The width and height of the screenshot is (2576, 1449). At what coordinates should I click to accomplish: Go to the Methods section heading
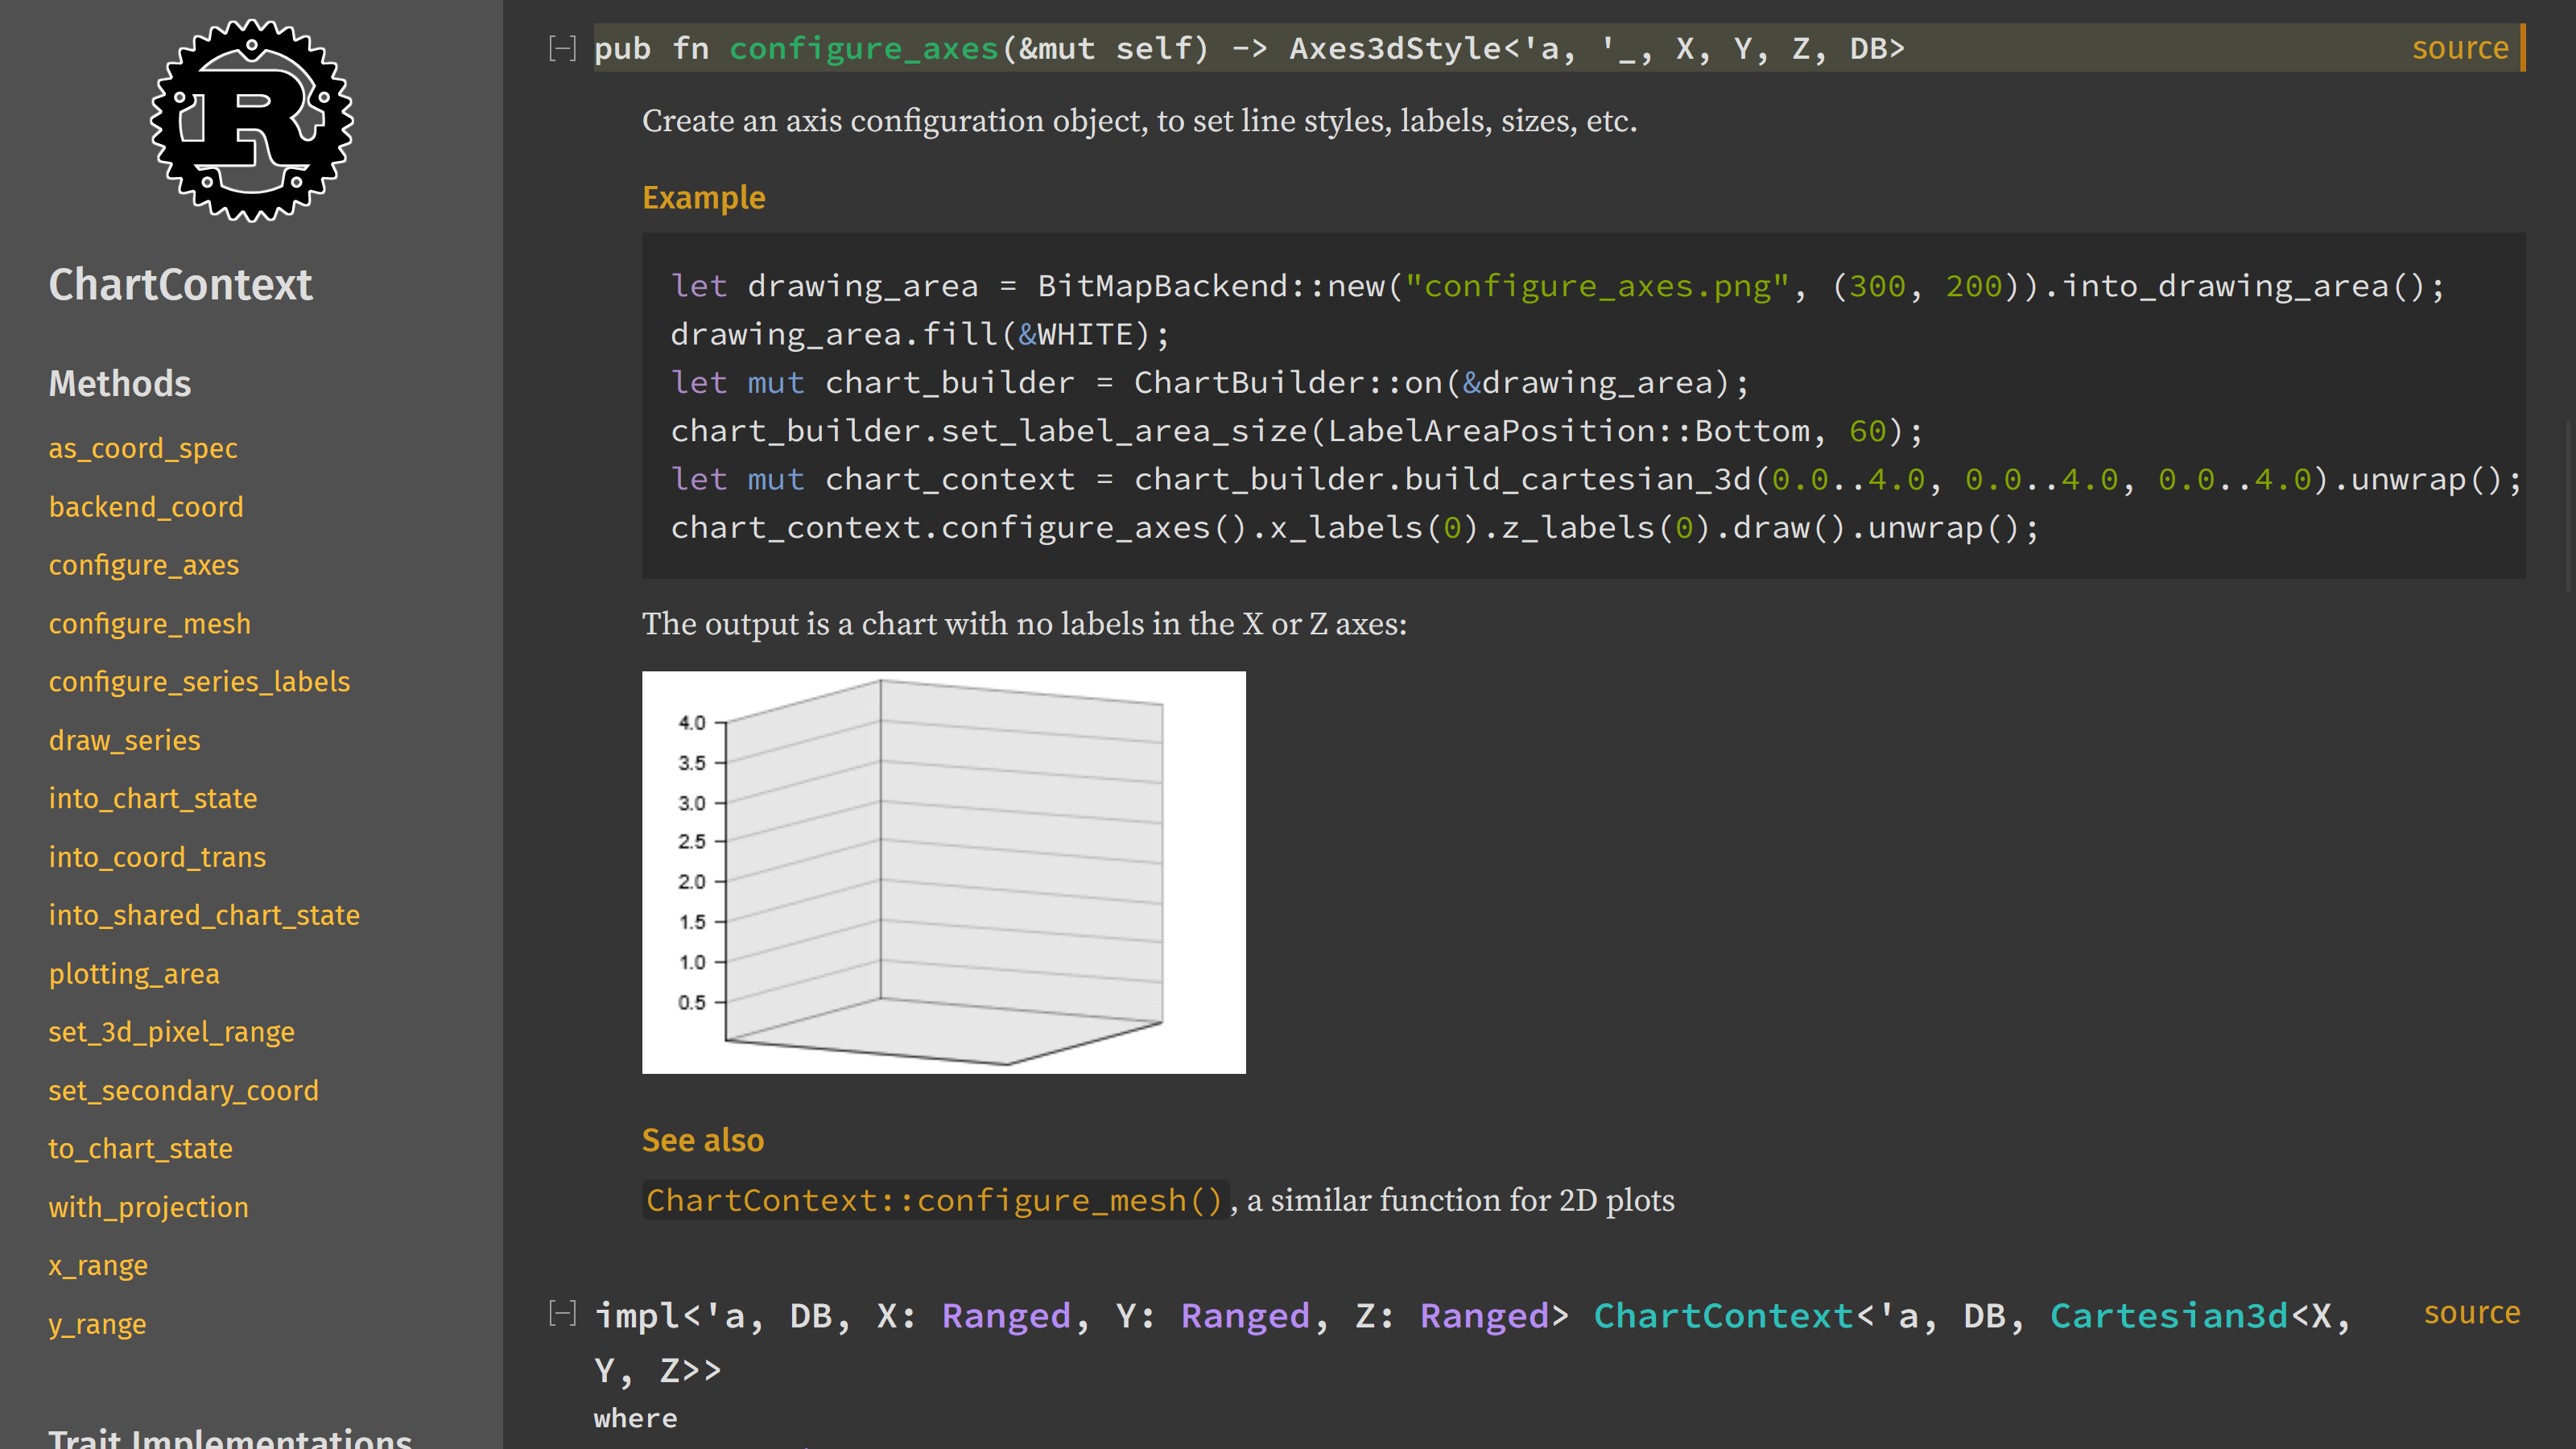click(x=120, y=384)
